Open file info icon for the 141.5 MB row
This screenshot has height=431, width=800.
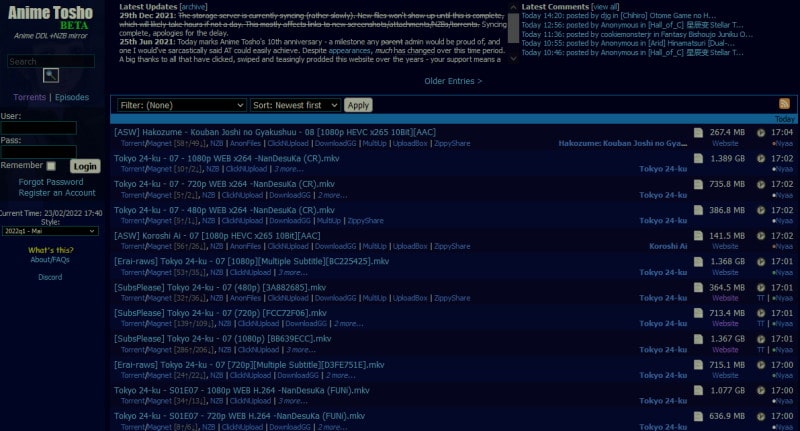698,236
